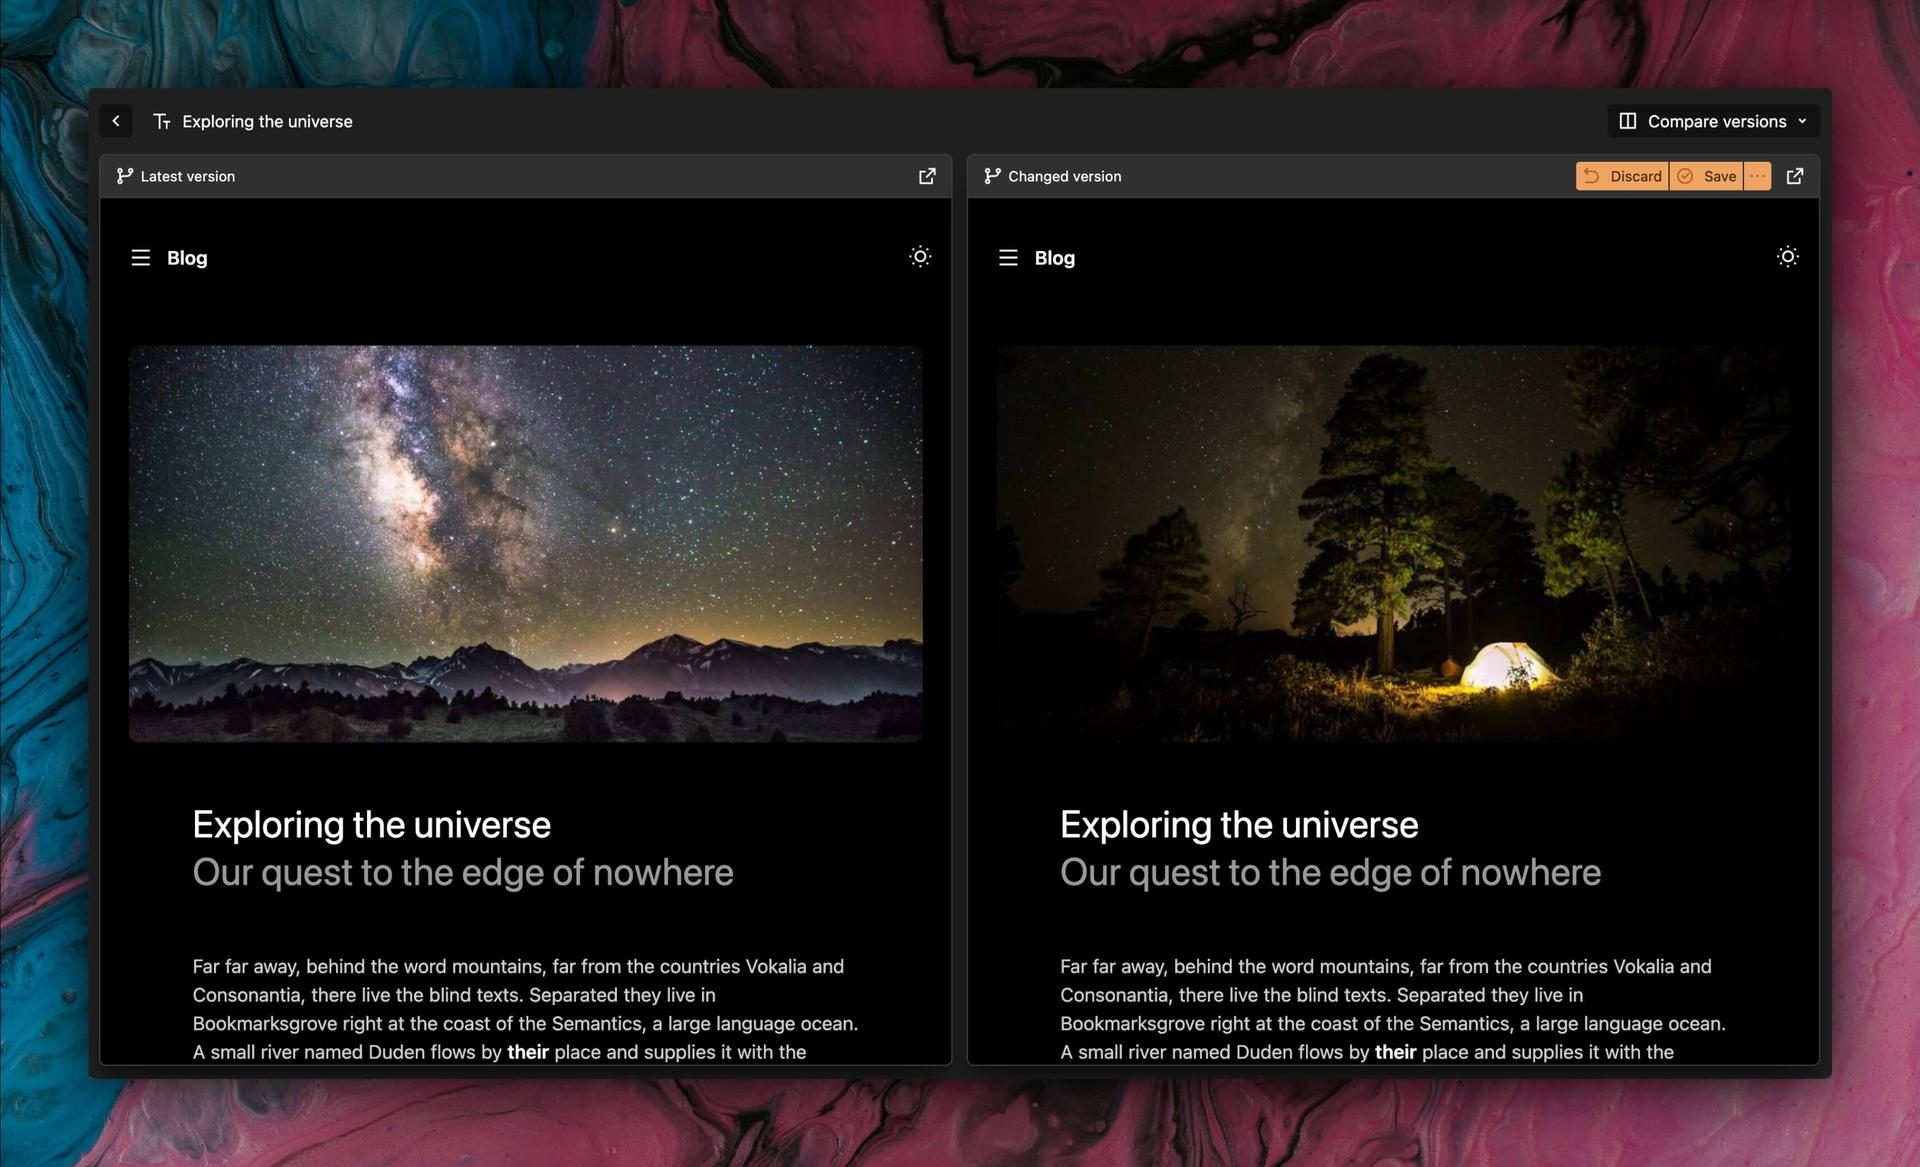Screen dimensions: 1920x1167
Task: Click the Compare versions split-view icon
Action: click(1628, 121)
